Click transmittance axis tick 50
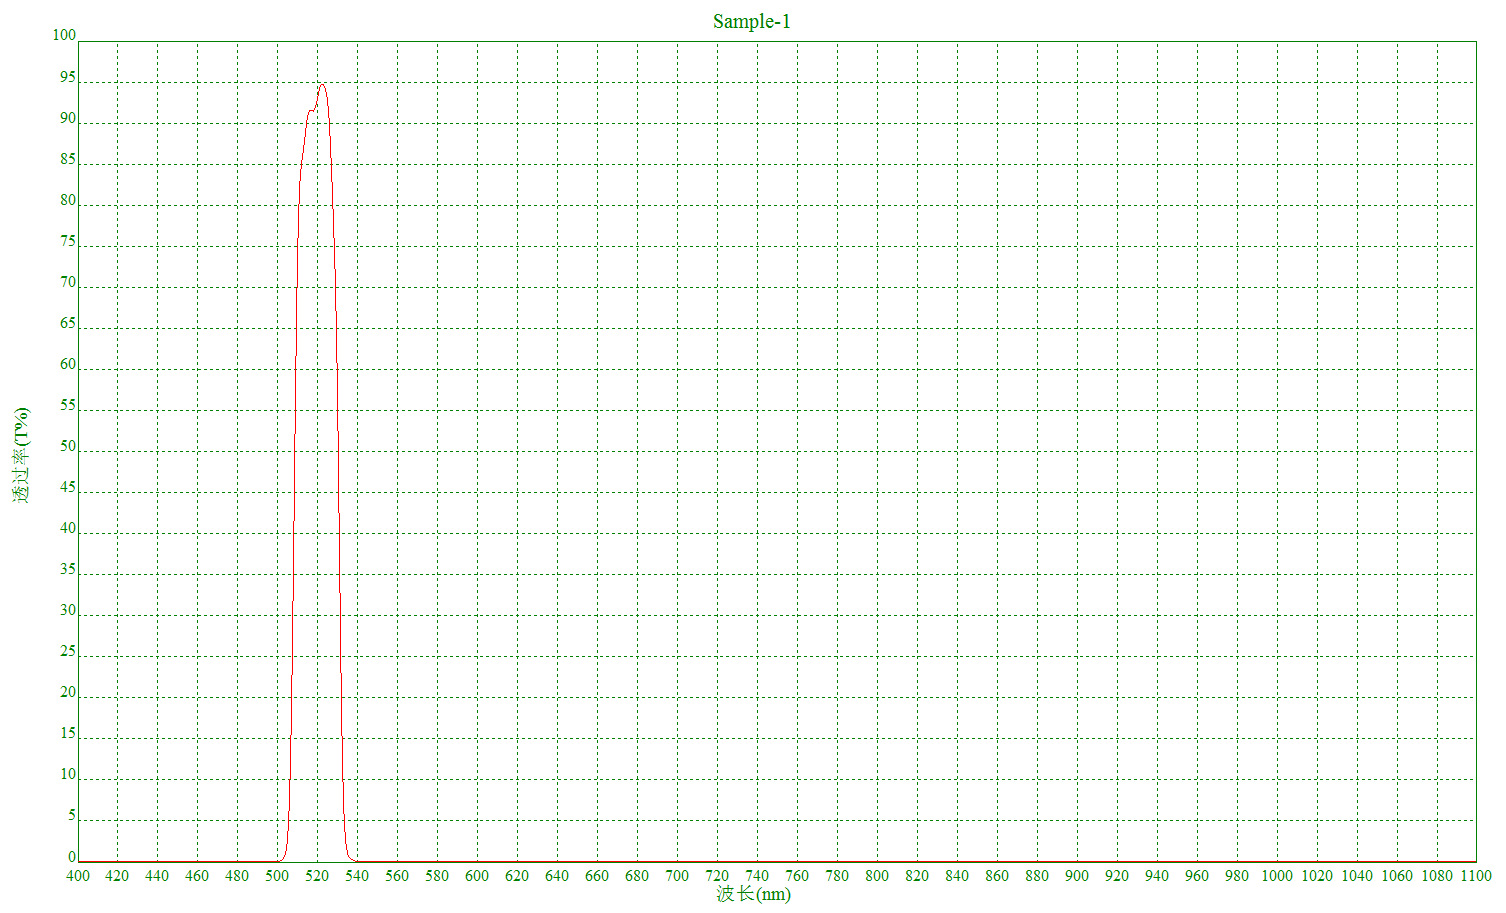Screen dimensions: 1506x913 click(x=68, y=447)
